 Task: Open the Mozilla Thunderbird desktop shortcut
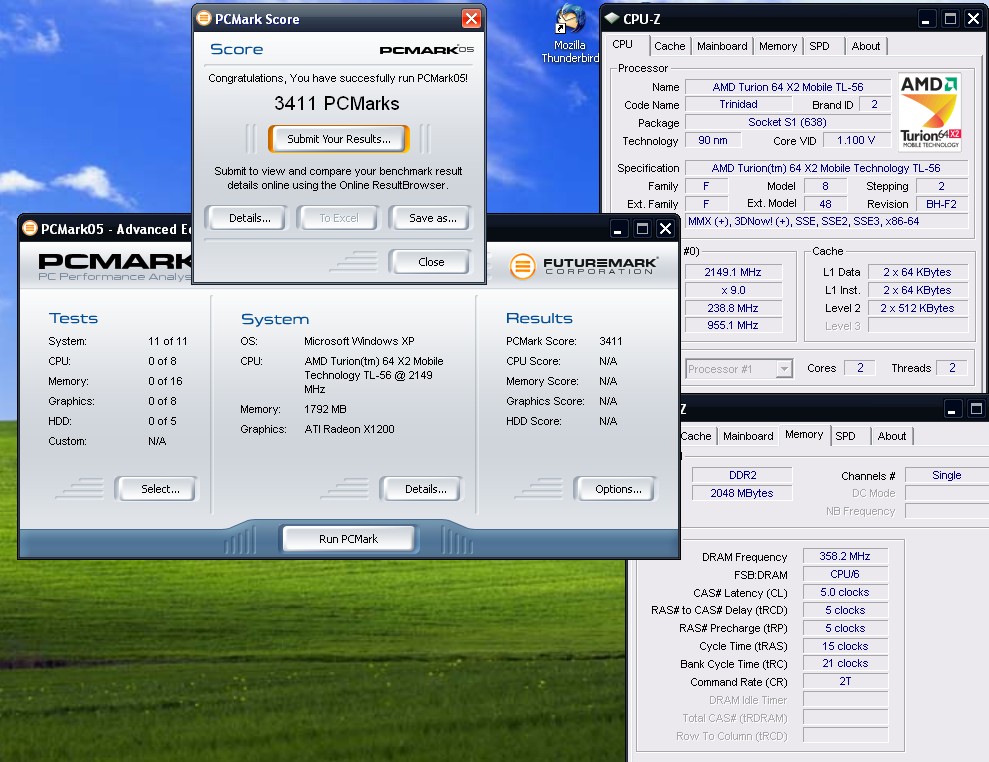coord(570,33)
